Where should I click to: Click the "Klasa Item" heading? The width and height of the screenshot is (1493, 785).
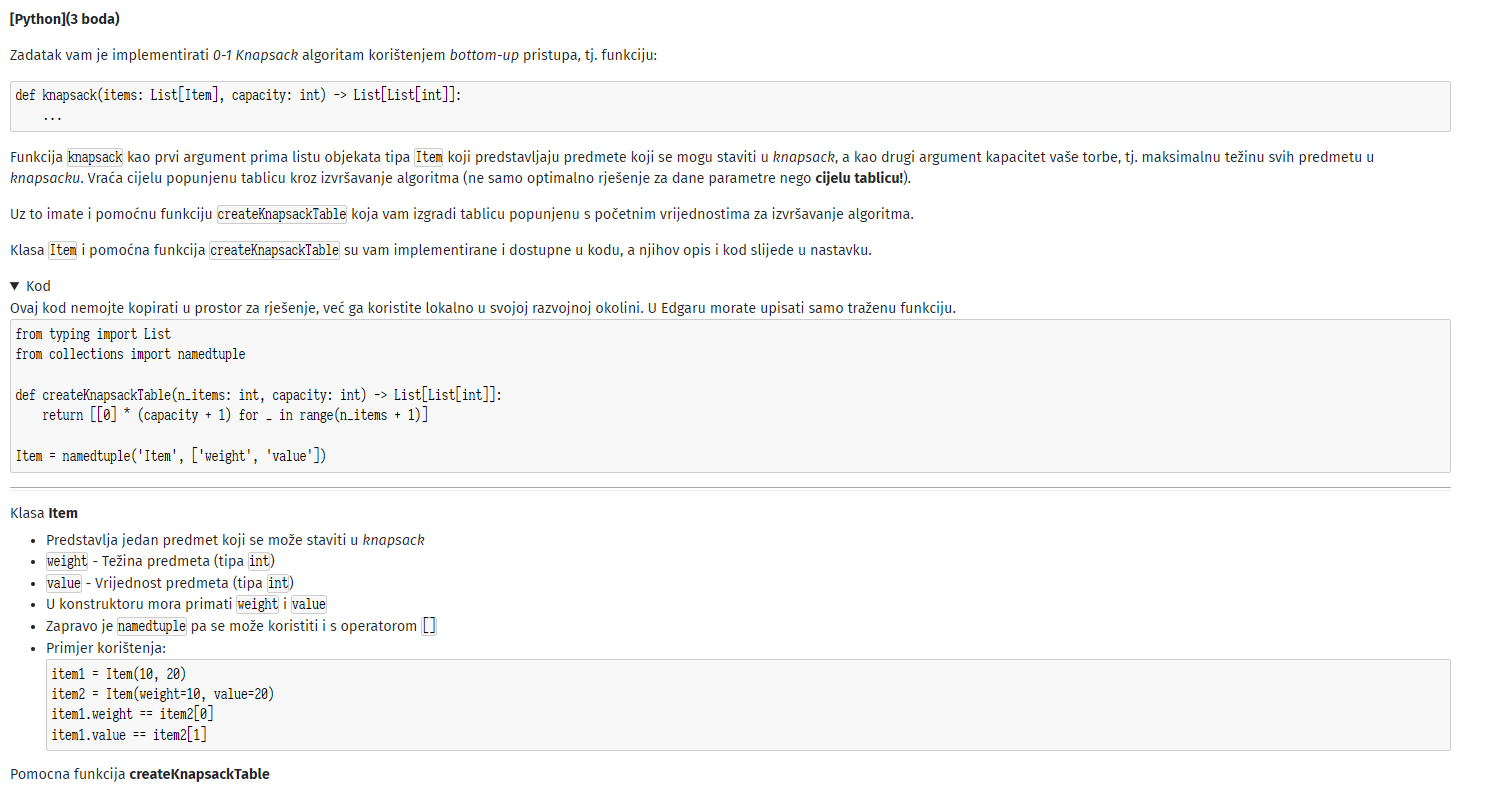(x=44, y=513)
